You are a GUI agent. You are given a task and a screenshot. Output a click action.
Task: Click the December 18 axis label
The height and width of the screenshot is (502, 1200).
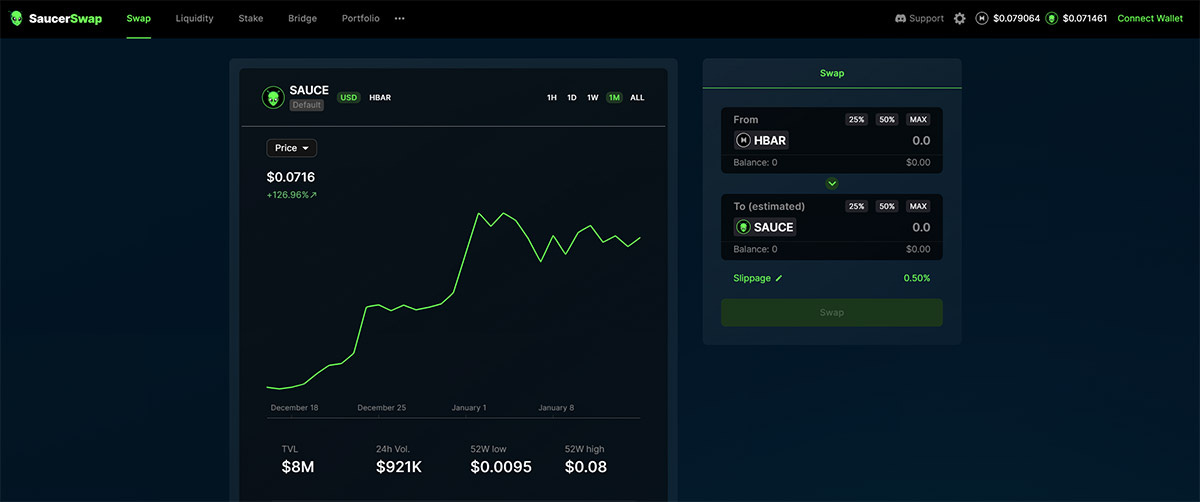coord(295,408)
